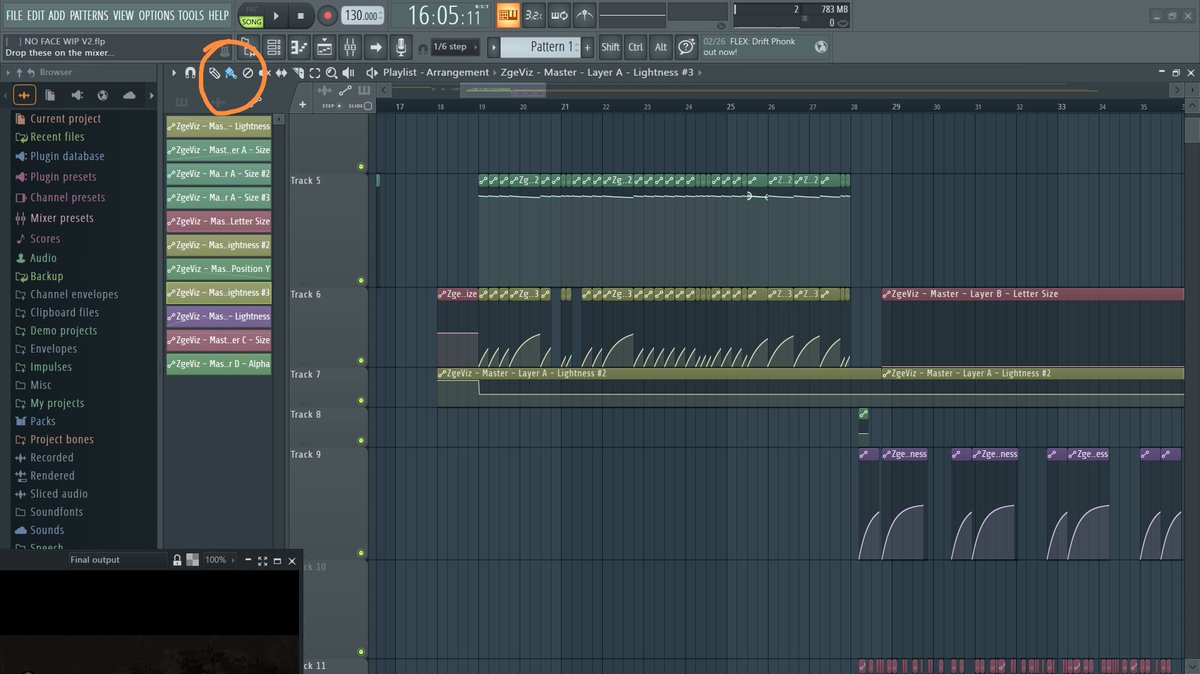Toggle the Ctrl modifier button

point(635,47)
